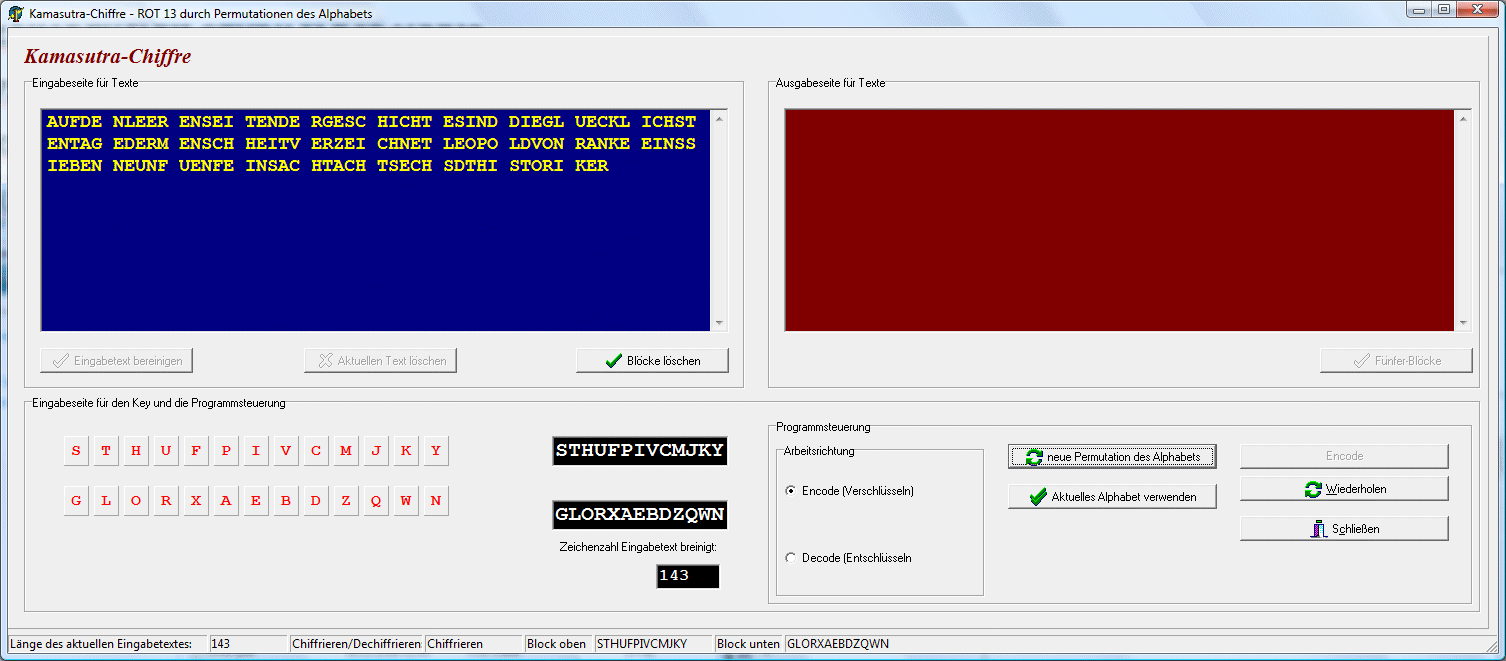
Task: Click the Fünfer-Blöcke button
Action: pos(1396,361)
